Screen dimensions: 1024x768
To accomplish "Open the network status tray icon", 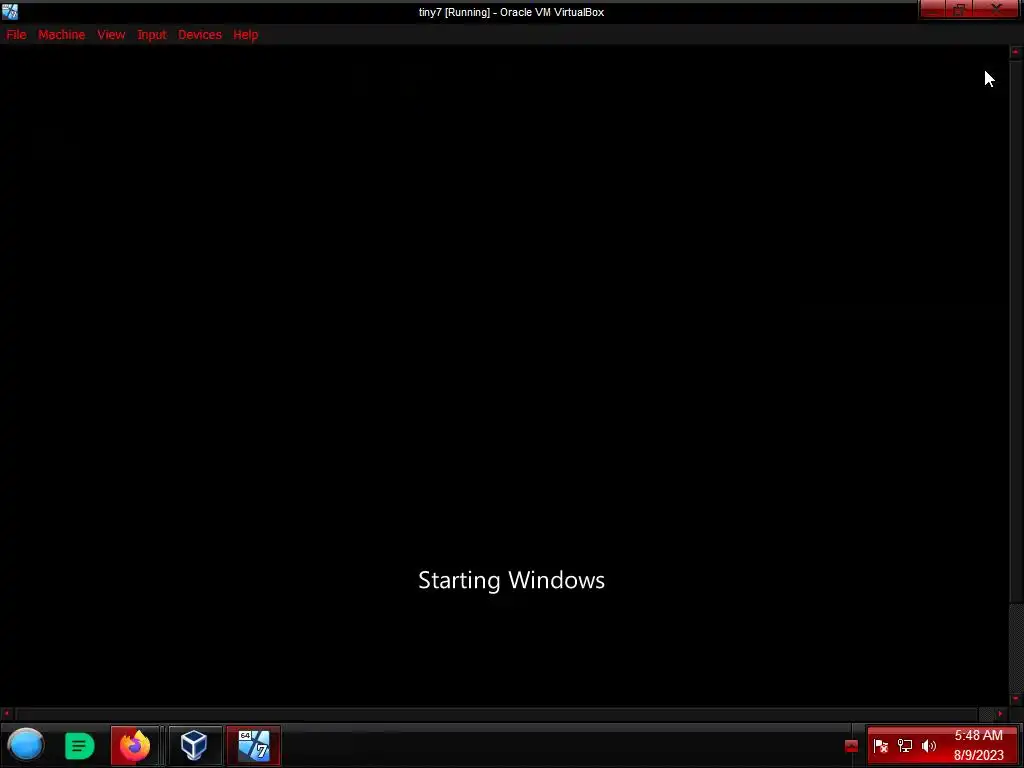I will [x=904, y=746].
